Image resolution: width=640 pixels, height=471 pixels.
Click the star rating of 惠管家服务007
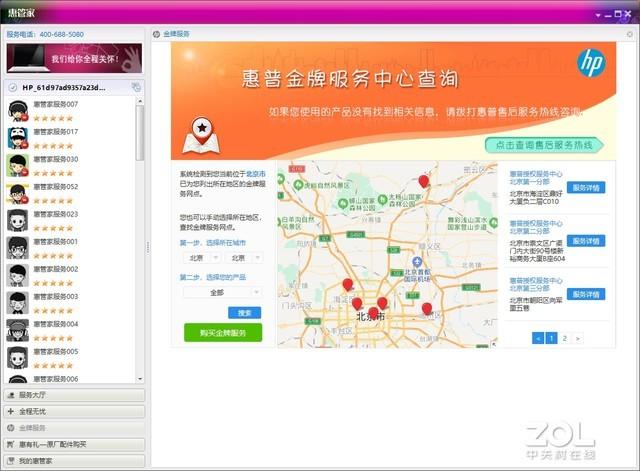coord(53,118)
